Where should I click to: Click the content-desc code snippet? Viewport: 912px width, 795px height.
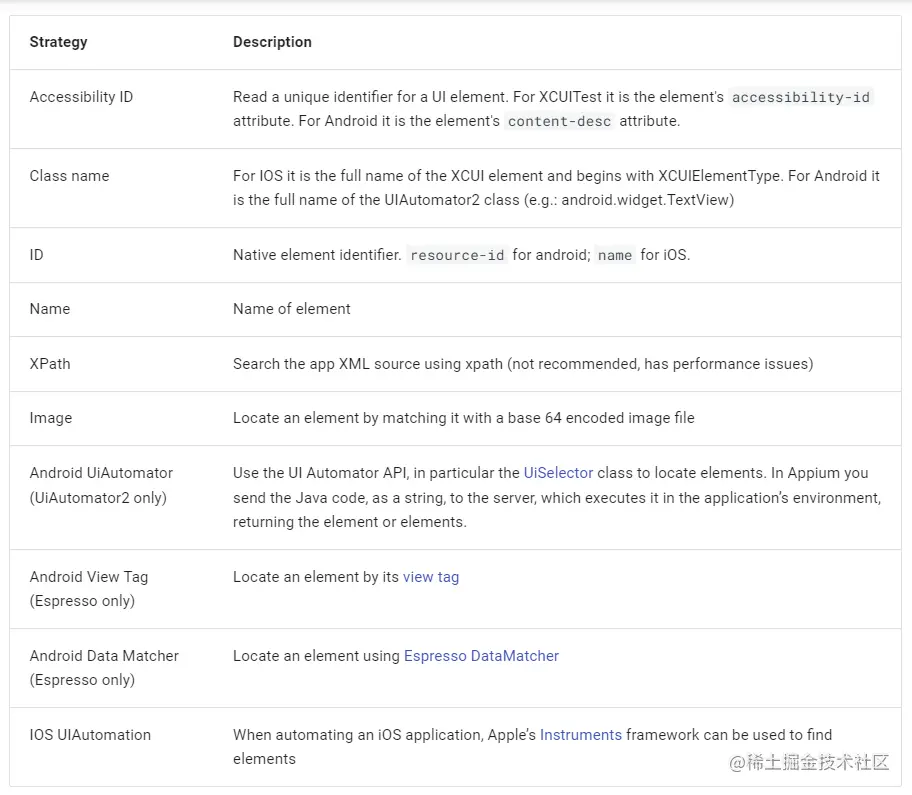559,121
